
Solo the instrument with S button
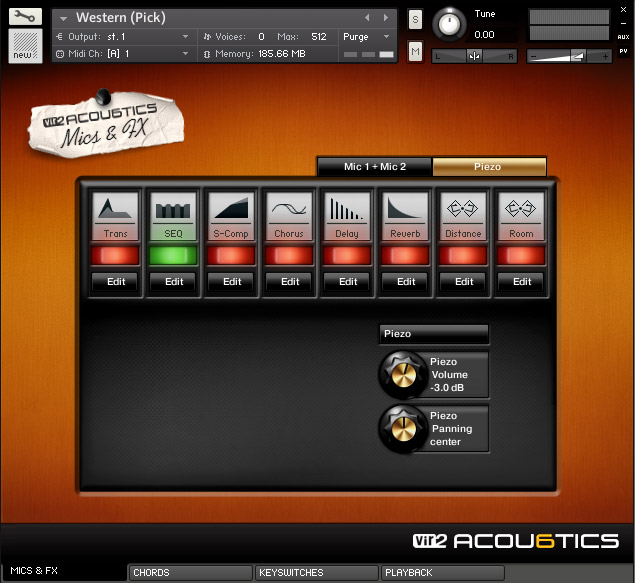(415, 20)
